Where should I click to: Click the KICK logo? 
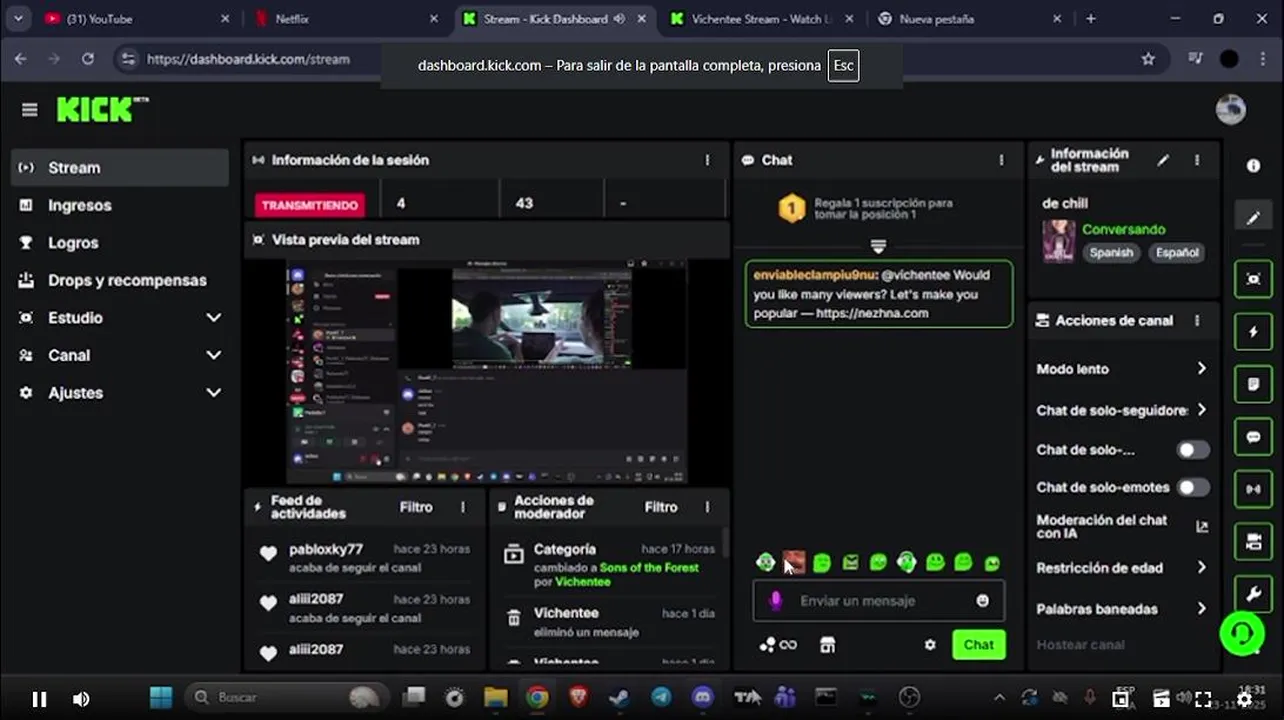point(102,109)
